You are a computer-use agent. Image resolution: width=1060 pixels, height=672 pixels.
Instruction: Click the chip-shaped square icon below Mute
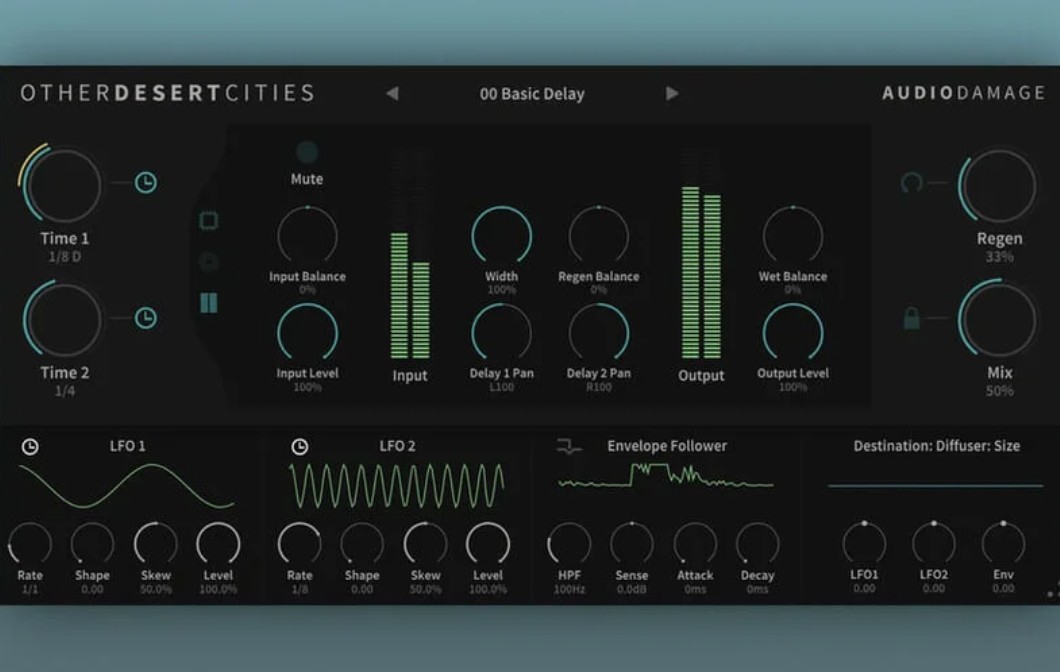209,221
